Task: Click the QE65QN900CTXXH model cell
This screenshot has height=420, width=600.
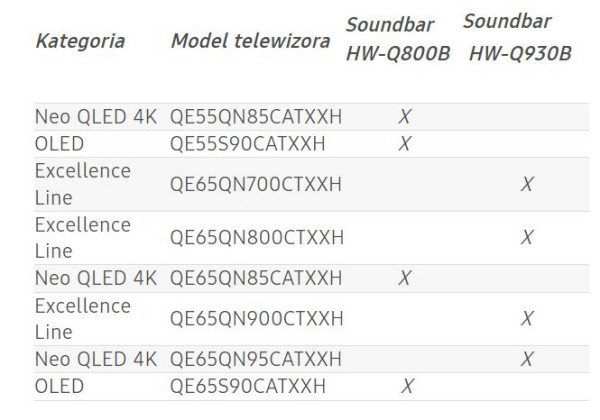Action: click(256, 318)
